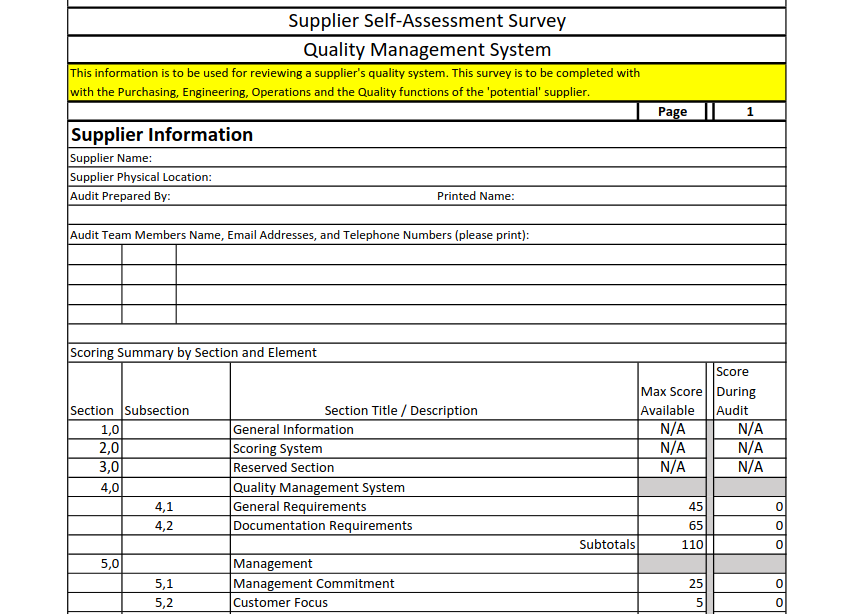Select the Supplier Information heading
This screenshot has height=614, width=852.
click(x=162, y=135)
